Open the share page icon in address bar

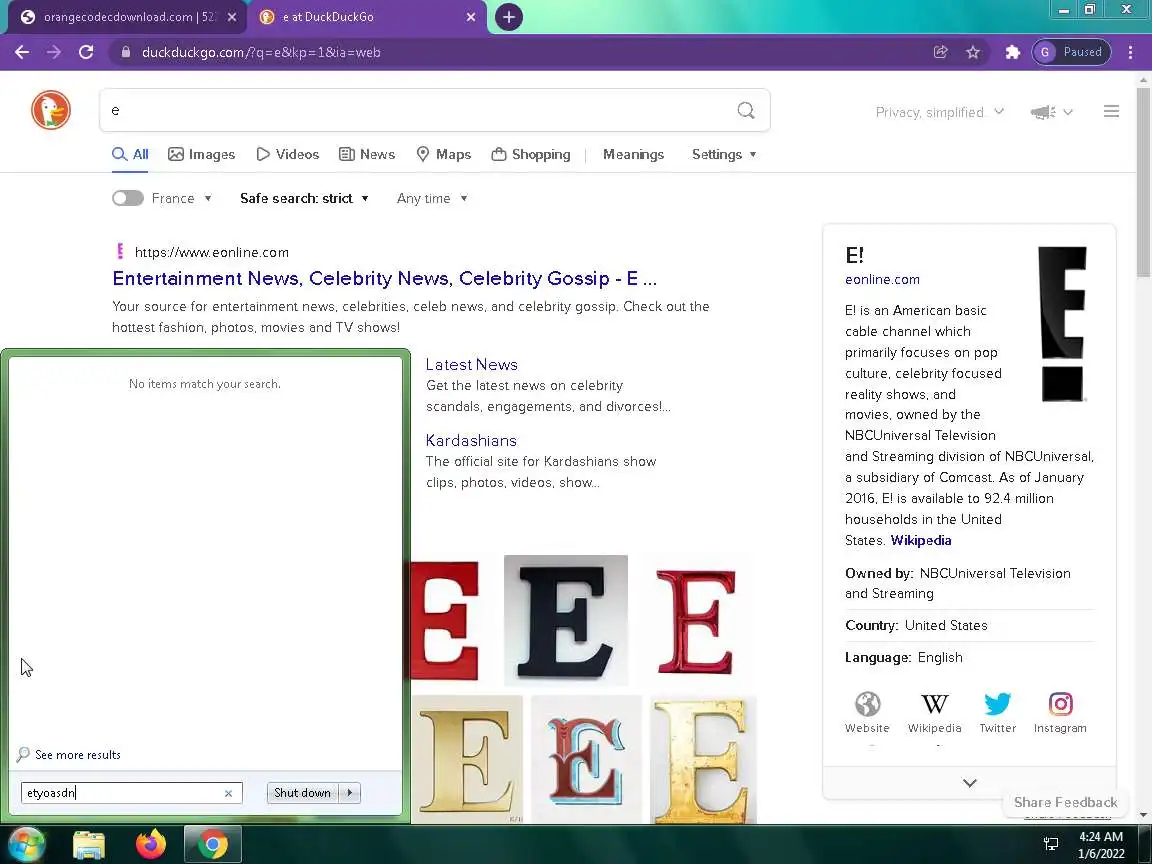pyautogui.click(x=940, y=52)
